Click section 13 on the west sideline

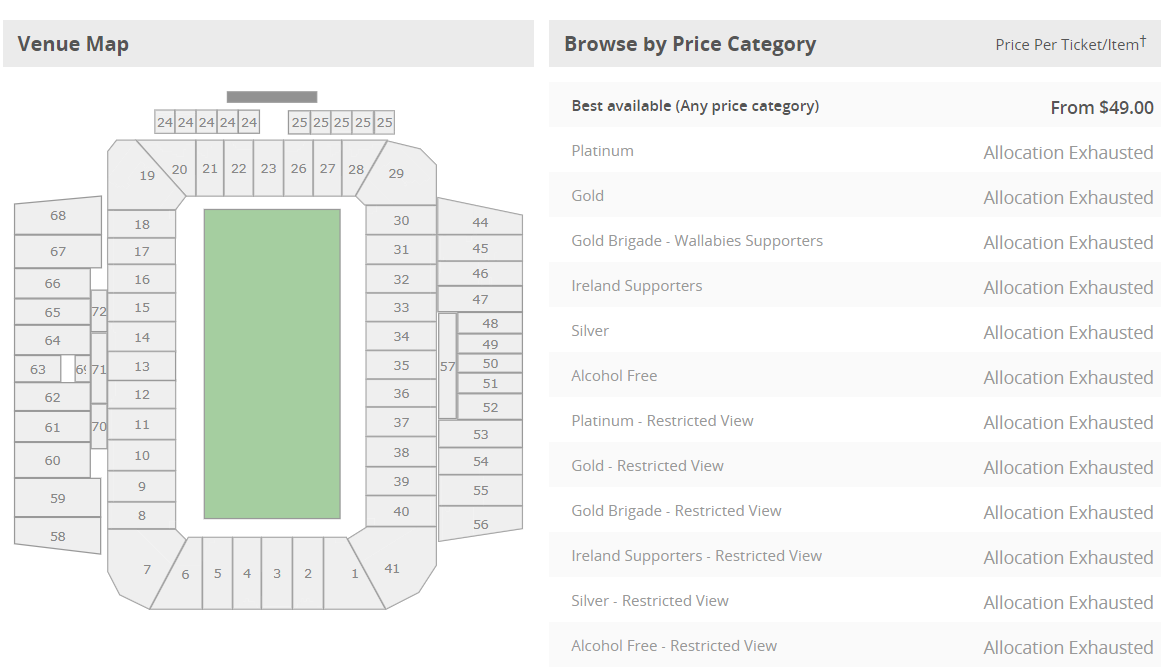coord(142,366)
